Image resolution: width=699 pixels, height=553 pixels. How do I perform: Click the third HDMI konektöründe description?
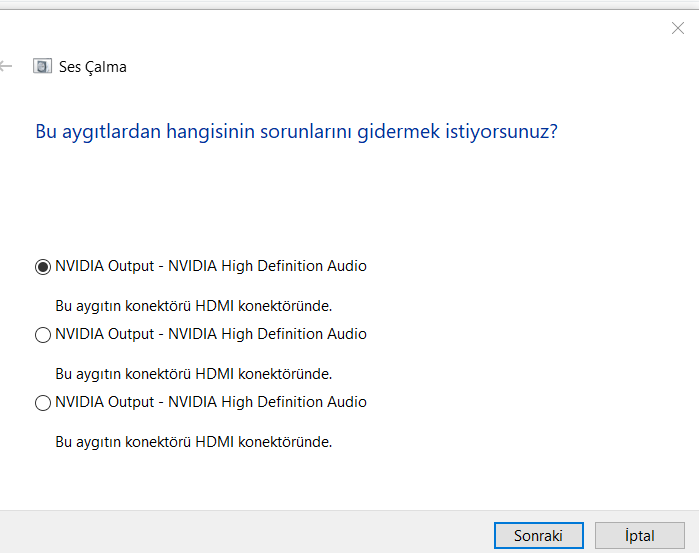(x=193, y=441)
